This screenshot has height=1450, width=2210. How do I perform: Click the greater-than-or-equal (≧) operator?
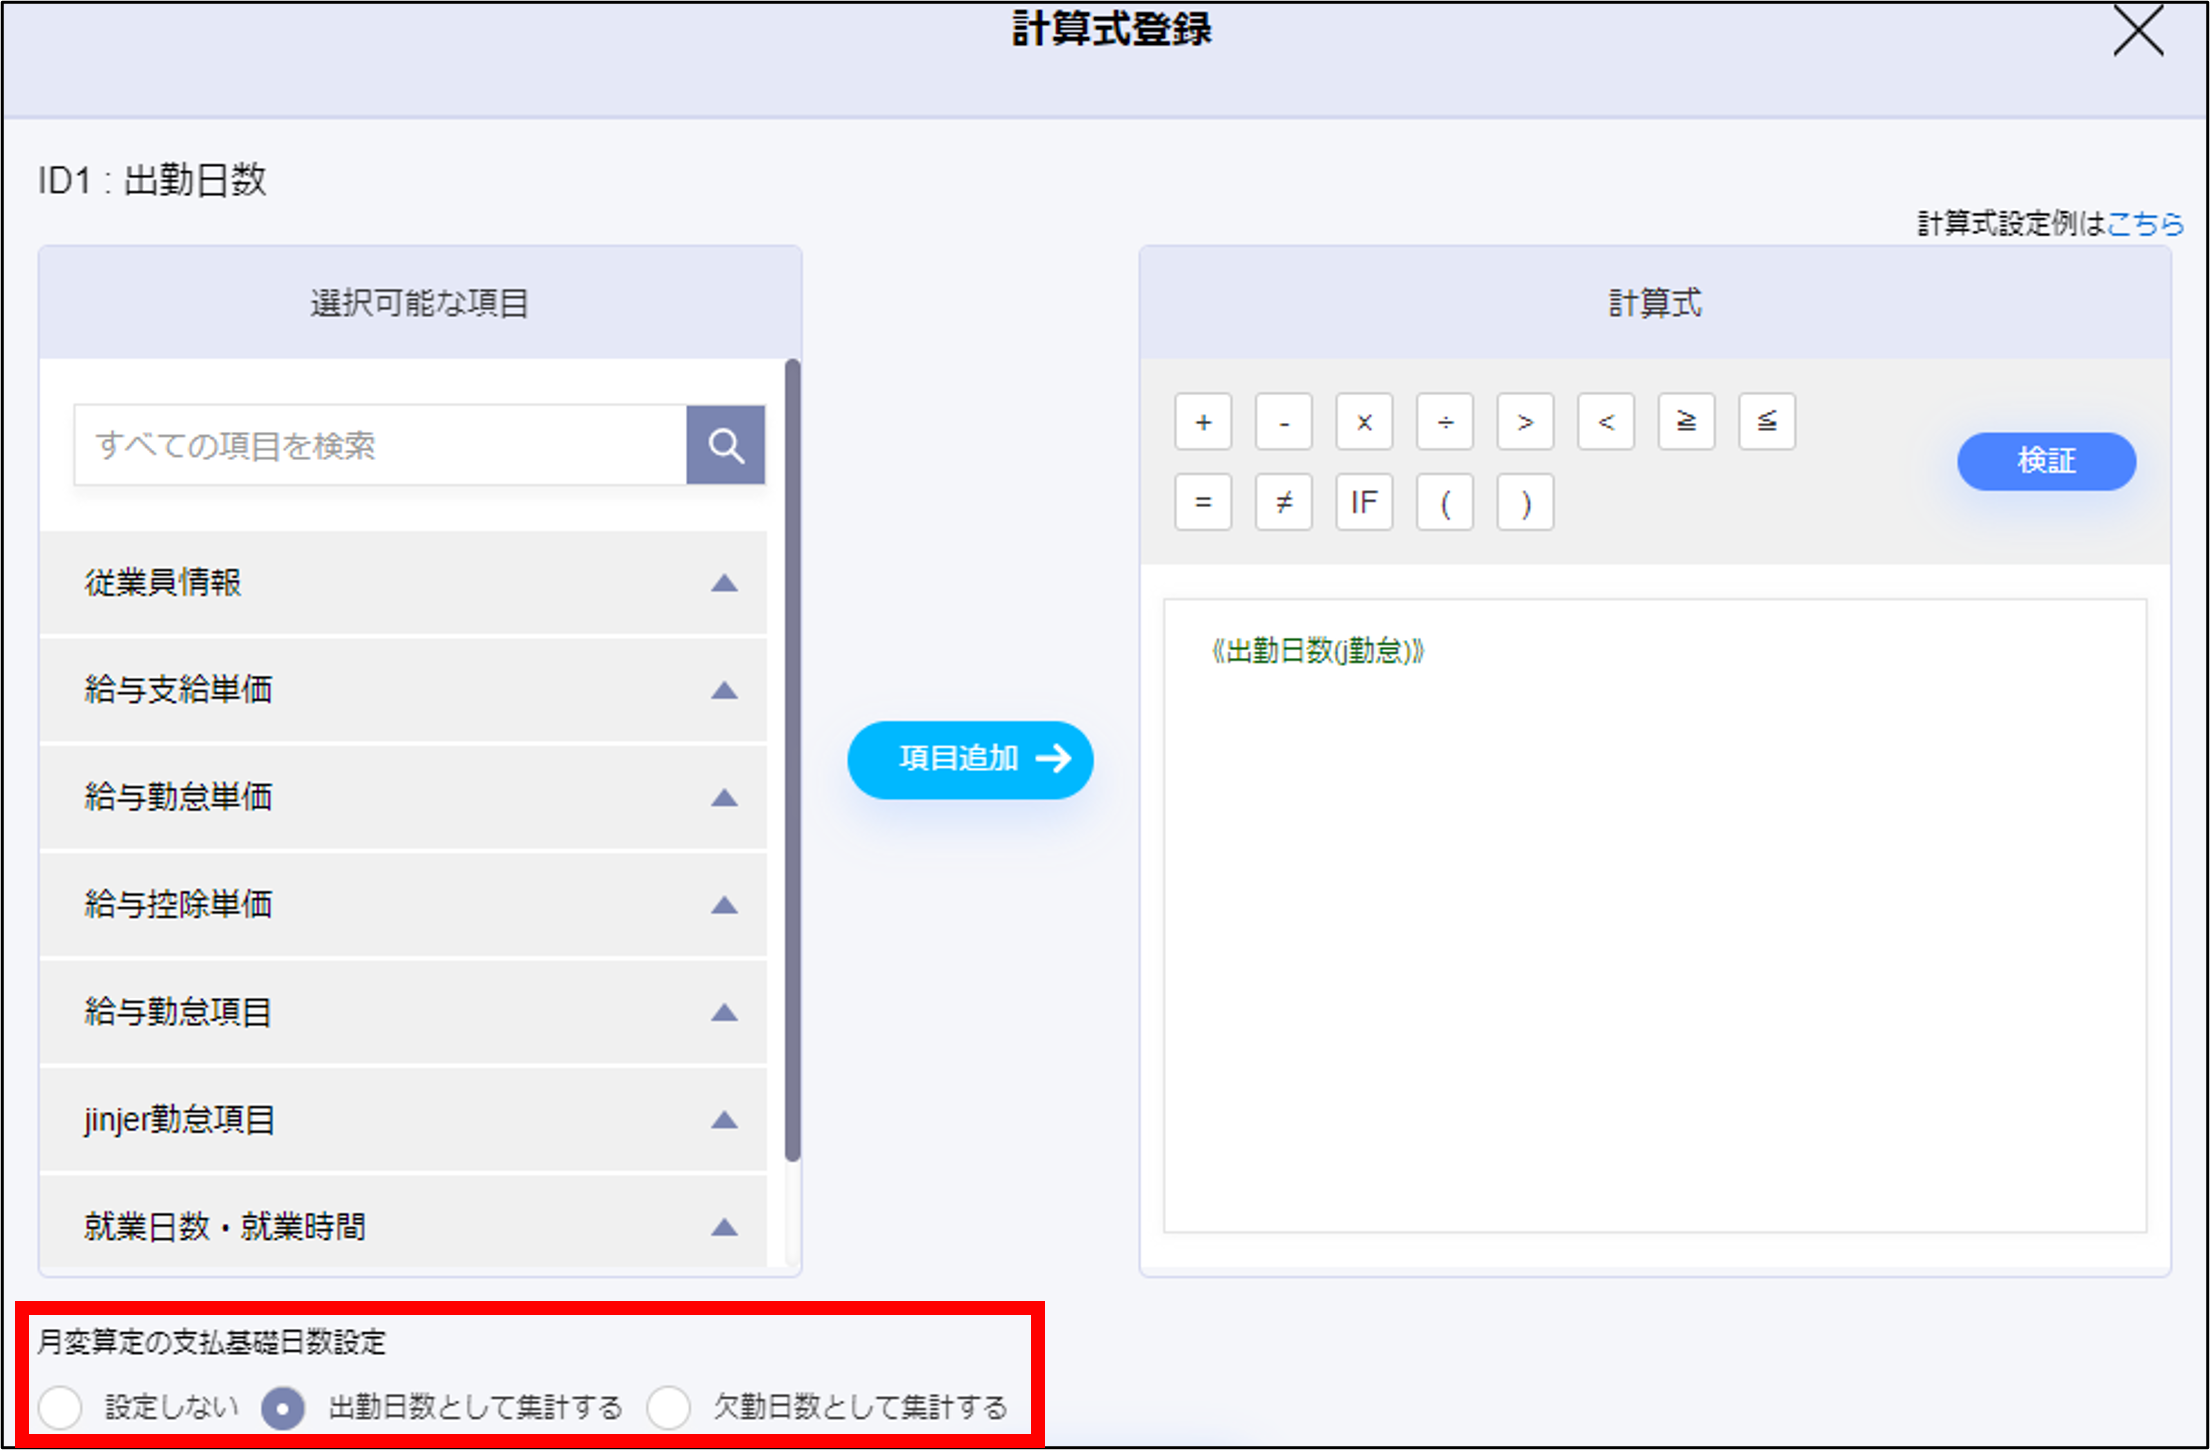[1686, 421]
